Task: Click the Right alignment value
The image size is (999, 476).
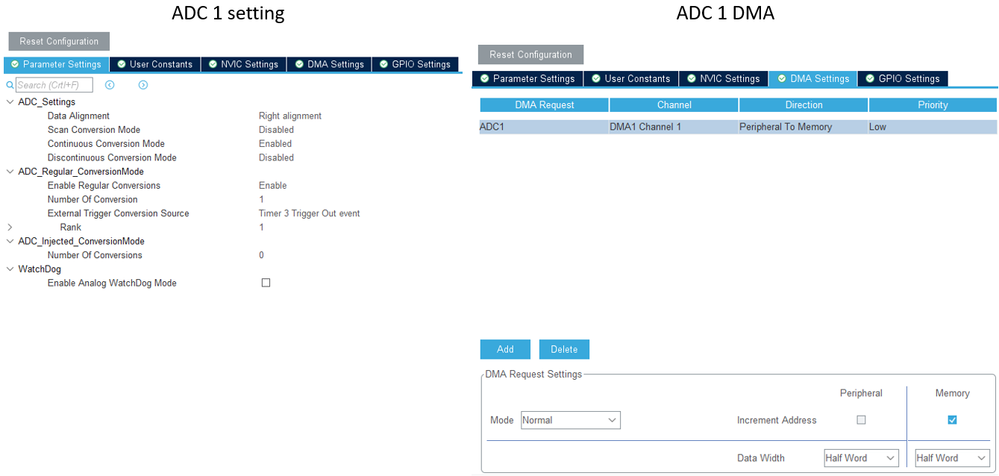Action: pyautogui.click(x=290, y=116)
